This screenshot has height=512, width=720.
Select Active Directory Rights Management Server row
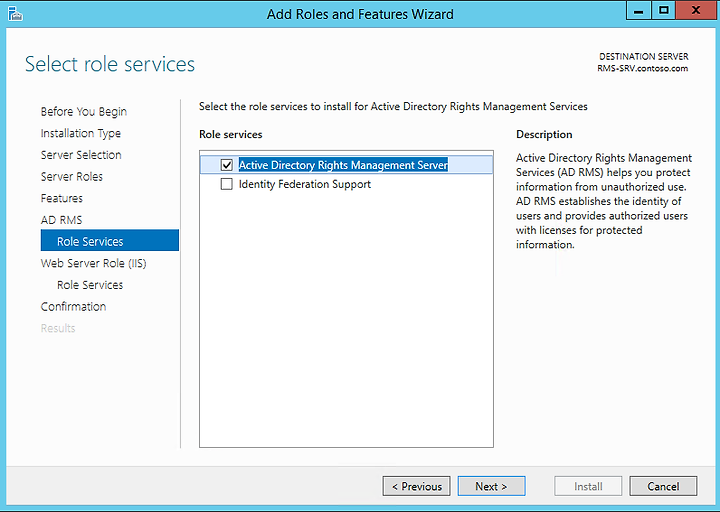click(x=346, y=165)
